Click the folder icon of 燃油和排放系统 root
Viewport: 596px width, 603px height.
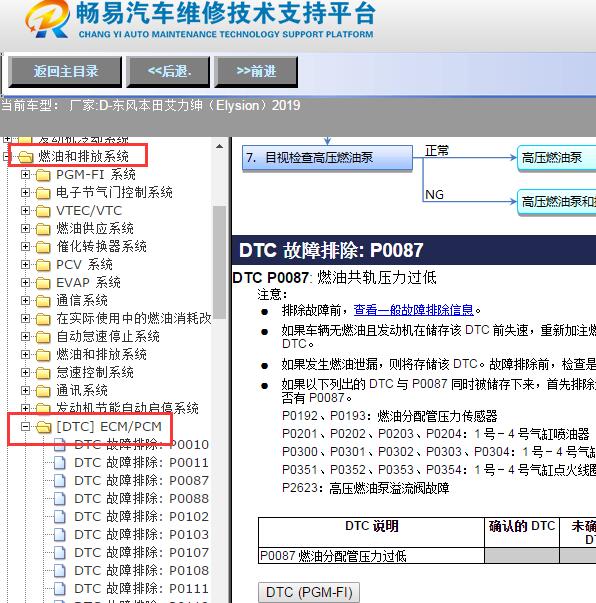(x=25, y=157)
